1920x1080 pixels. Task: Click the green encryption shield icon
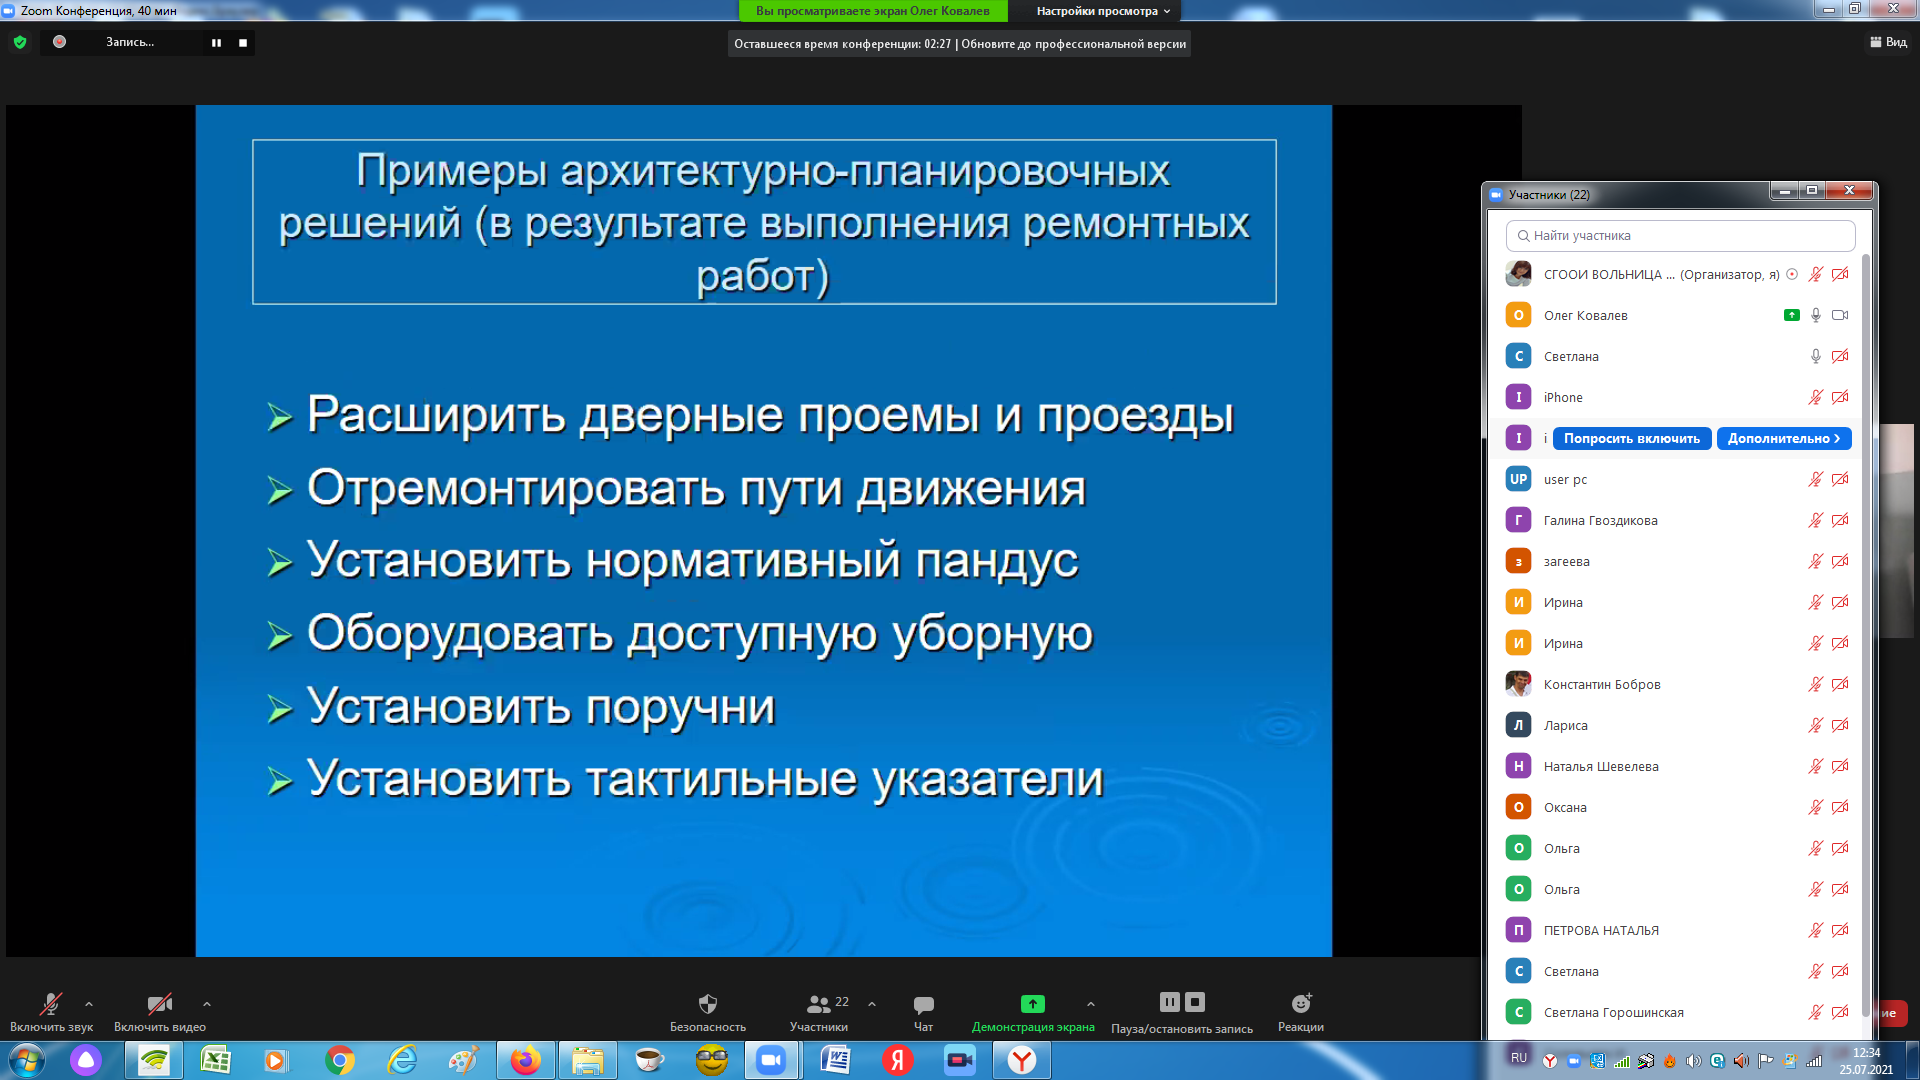[x=20, y=42]
